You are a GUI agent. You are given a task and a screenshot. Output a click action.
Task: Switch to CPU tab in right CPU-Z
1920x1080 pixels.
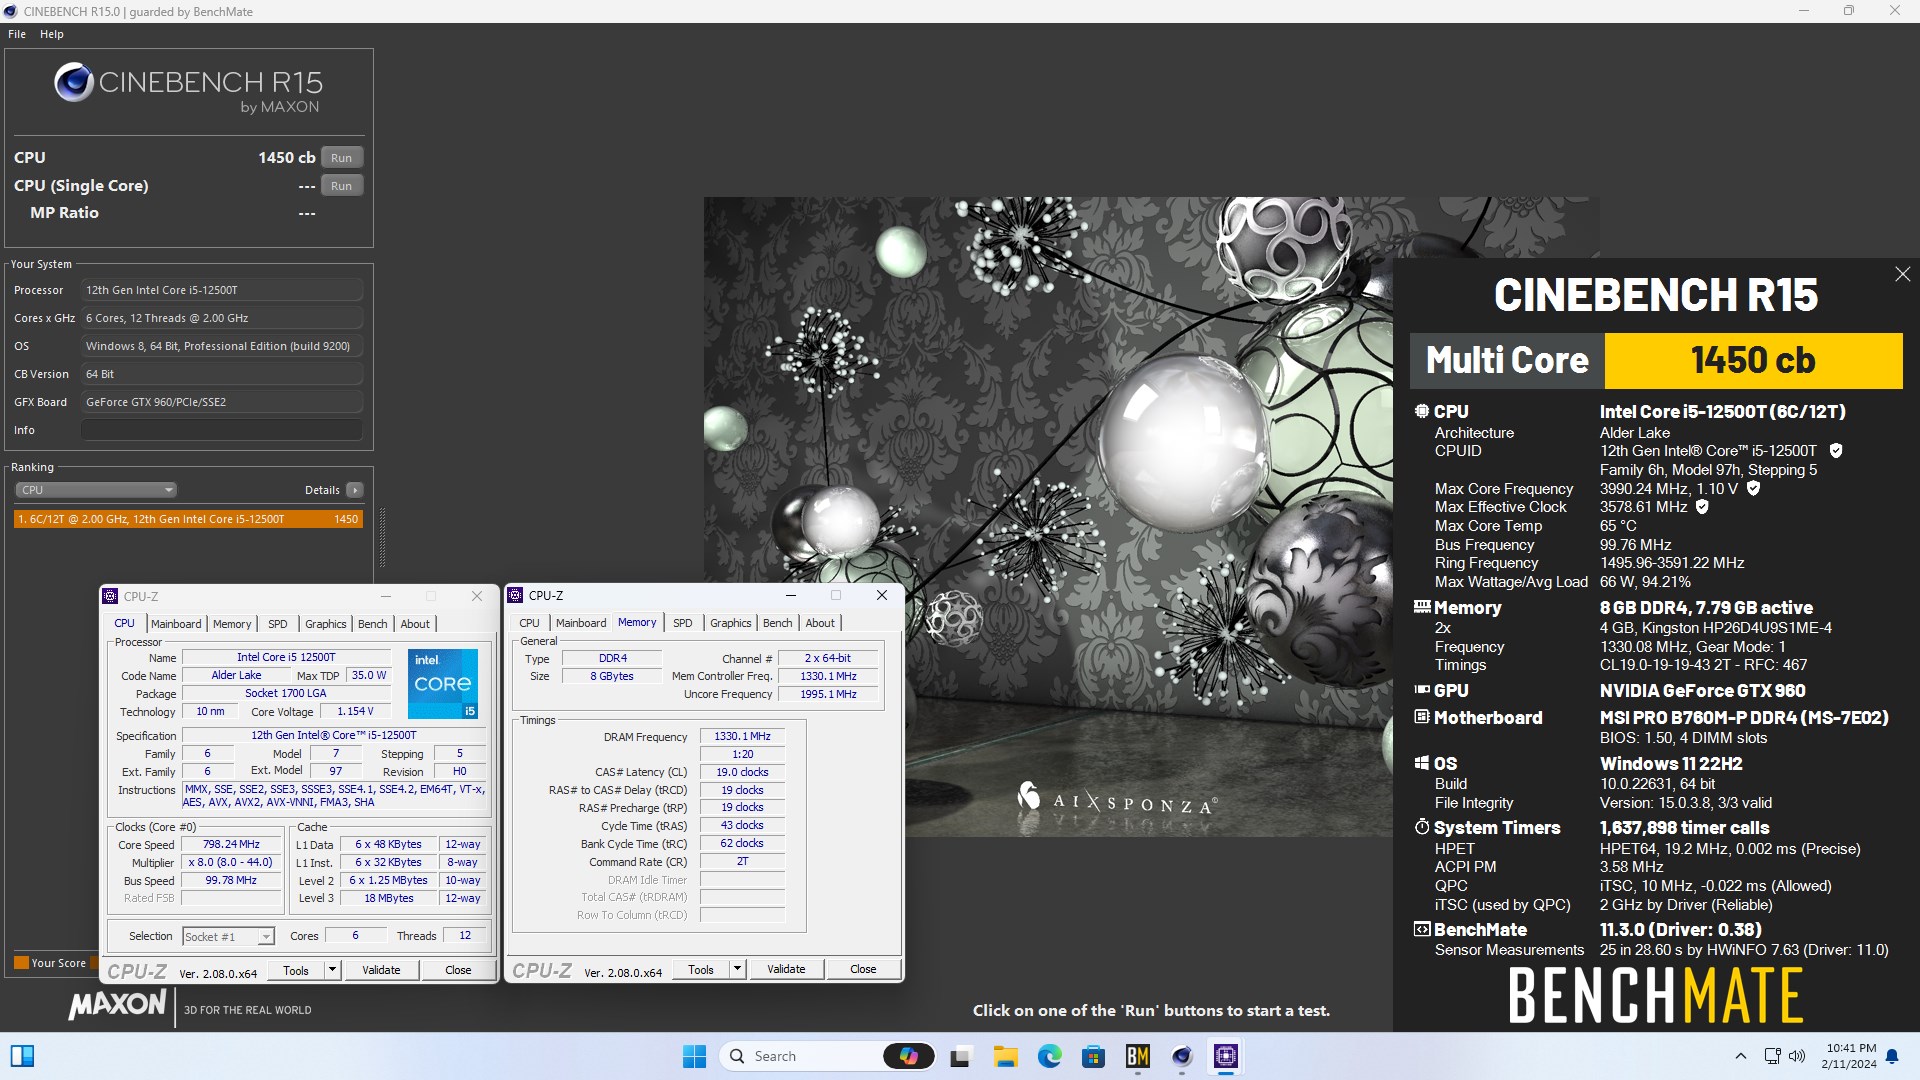(529, 623)
